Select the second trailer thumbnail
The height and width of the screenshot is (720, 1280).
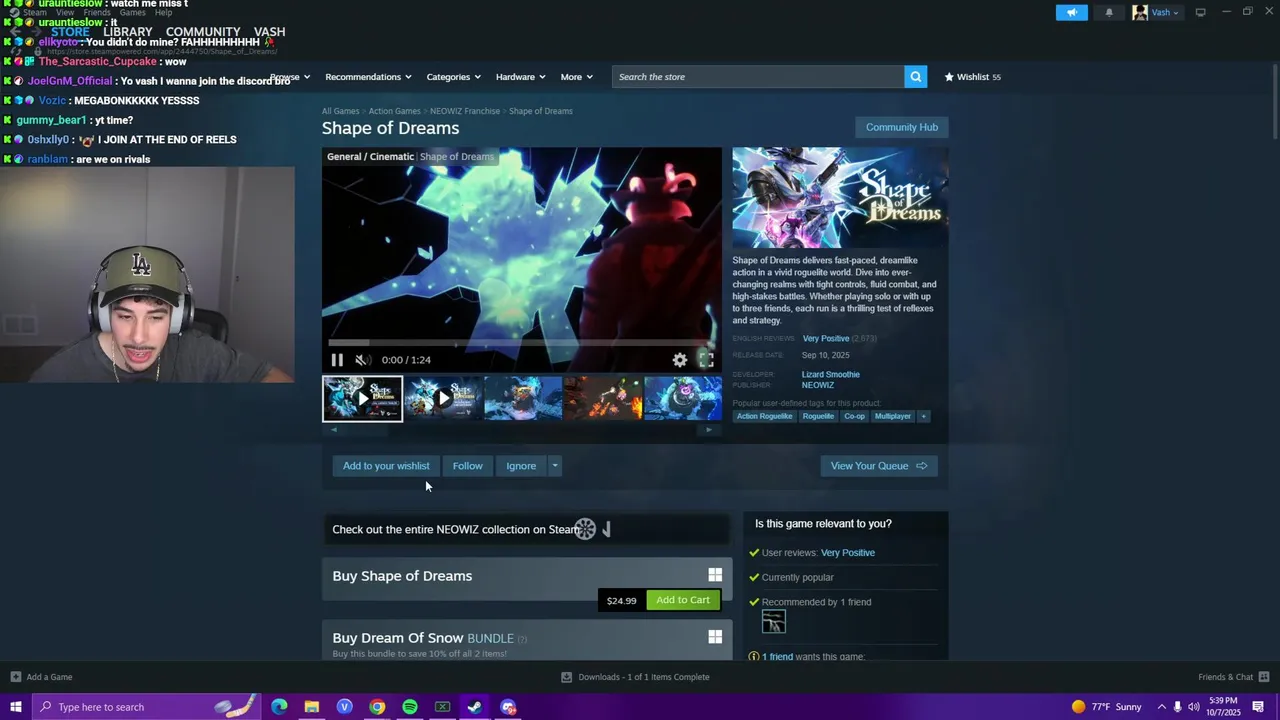(x=443, y=398)
